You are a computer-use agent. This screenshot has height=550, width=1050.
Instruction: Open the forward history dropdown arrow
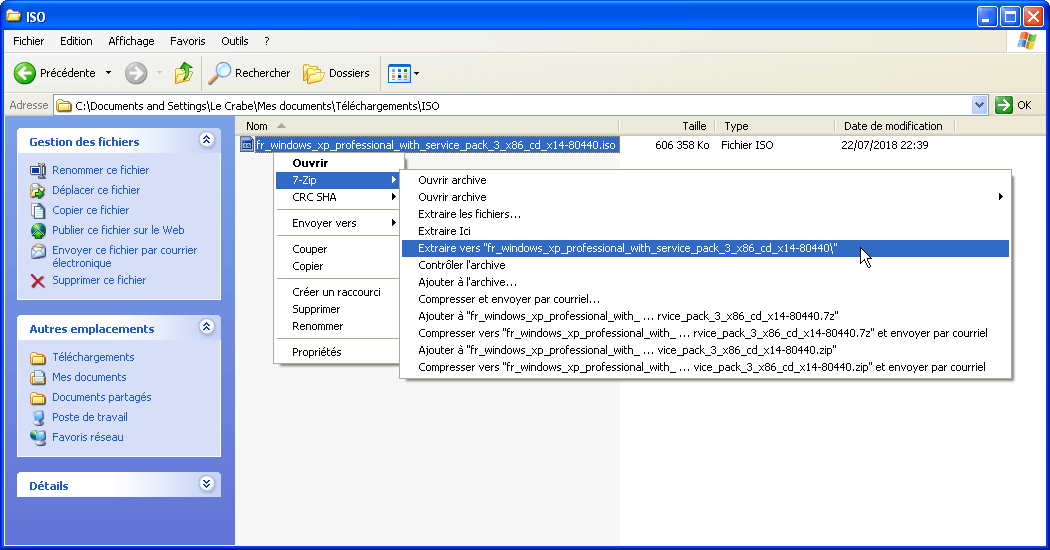pos(159,73)
